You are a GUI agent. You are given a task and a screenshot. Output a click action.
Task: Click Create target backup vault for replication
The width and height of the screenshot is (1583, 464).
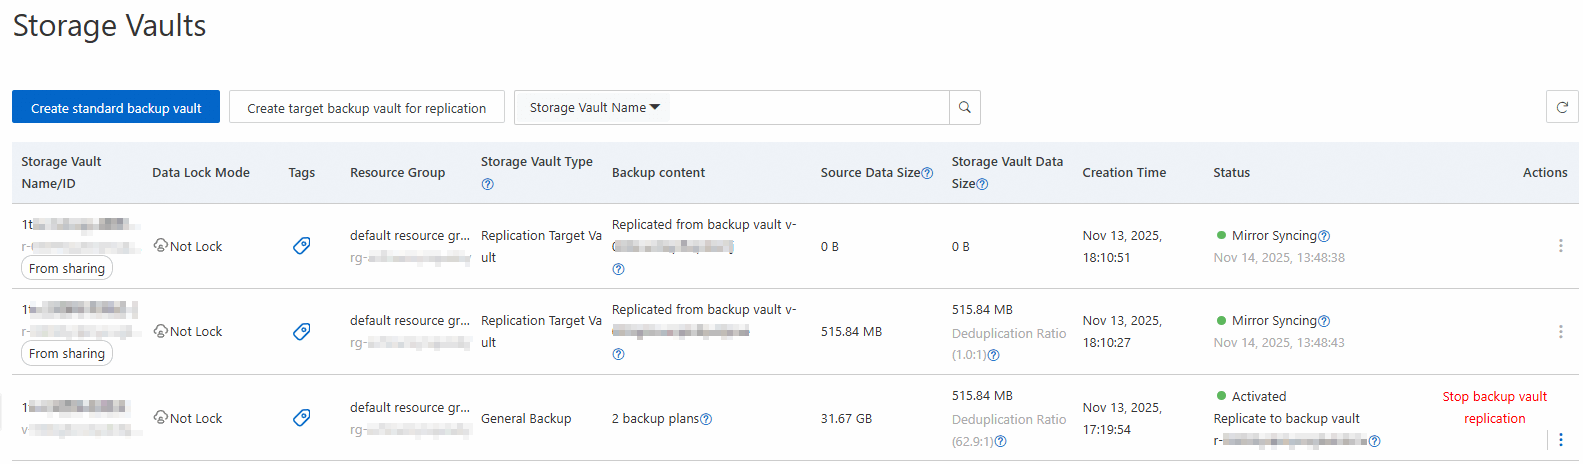(x=366, y=107)
